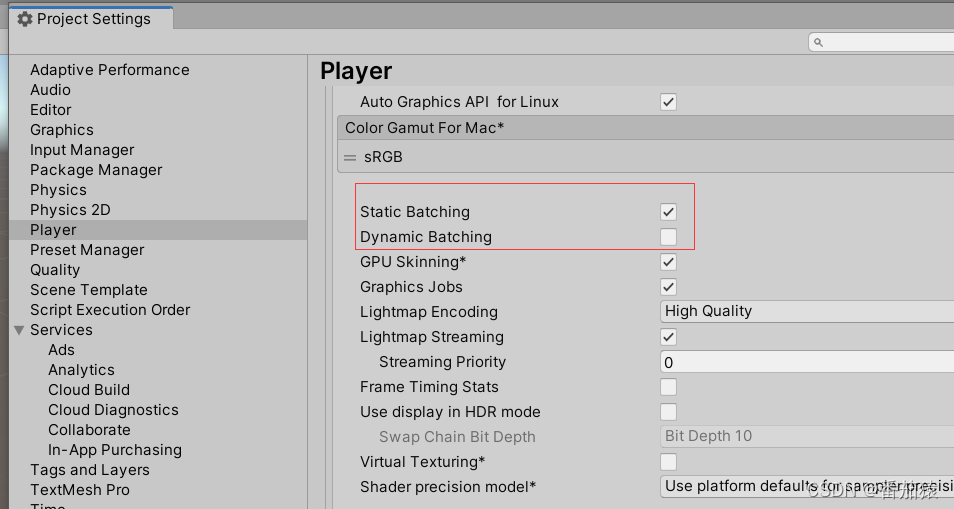The image size is (954, 509).
Task: Open Tags and Layers settings
Action: [x=90, y=470]
